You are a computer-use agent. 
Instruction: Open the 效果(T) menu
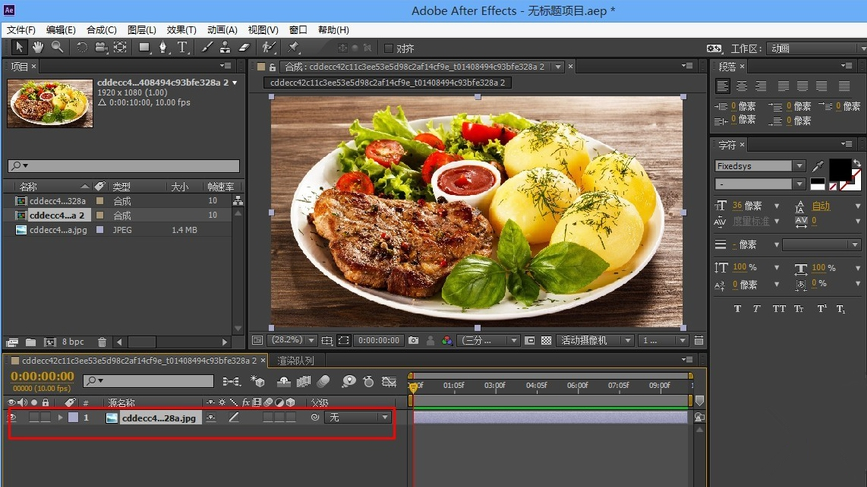181,30
